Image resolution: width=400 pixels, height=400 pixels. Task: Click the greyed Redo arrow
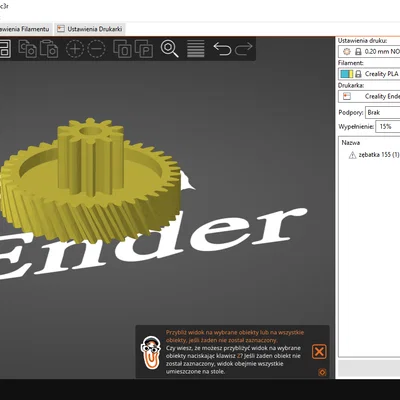pyautogui.click(x=244, y=49)
